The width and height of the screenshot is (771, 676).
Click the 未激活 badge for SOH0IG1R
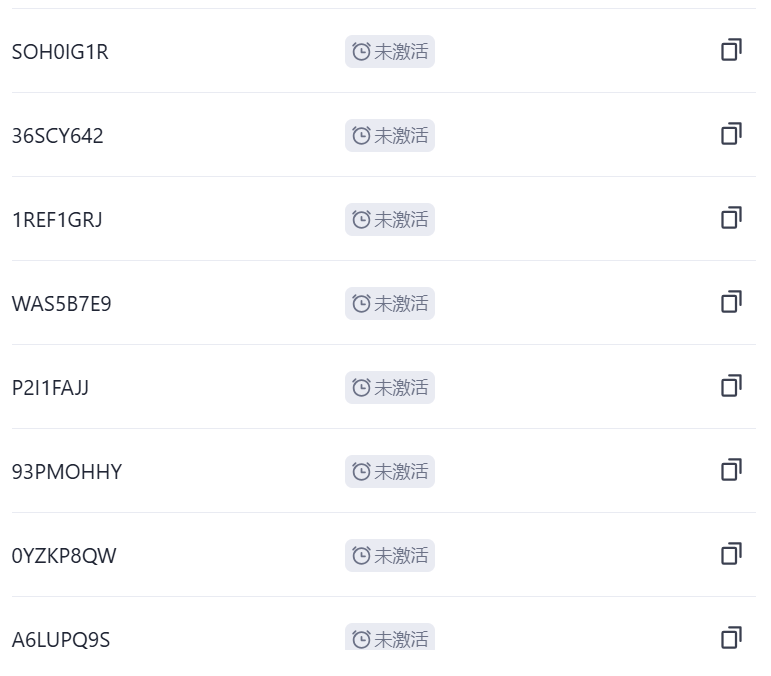pos(390,52)
